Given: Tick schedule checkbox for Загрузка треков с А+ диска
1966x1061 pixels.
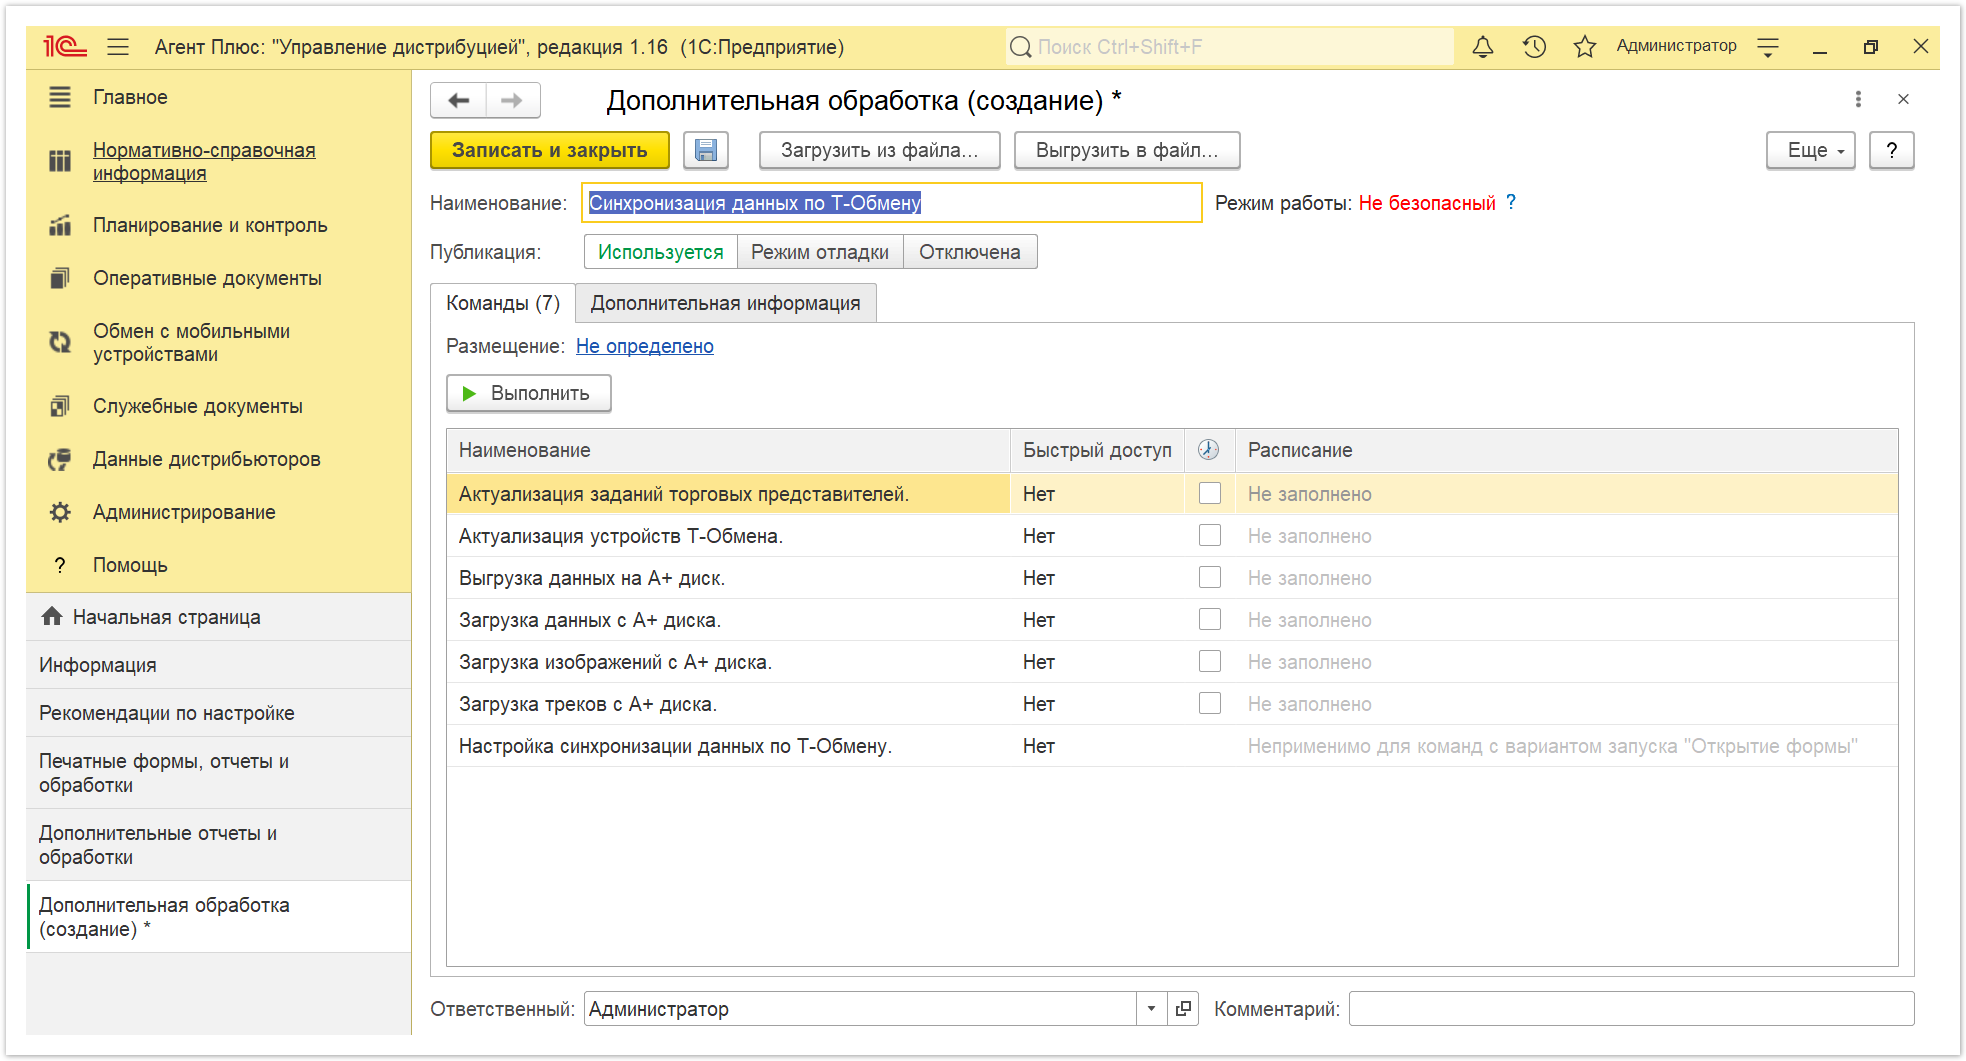Looking at the screenshot, I should (1210, 703).
